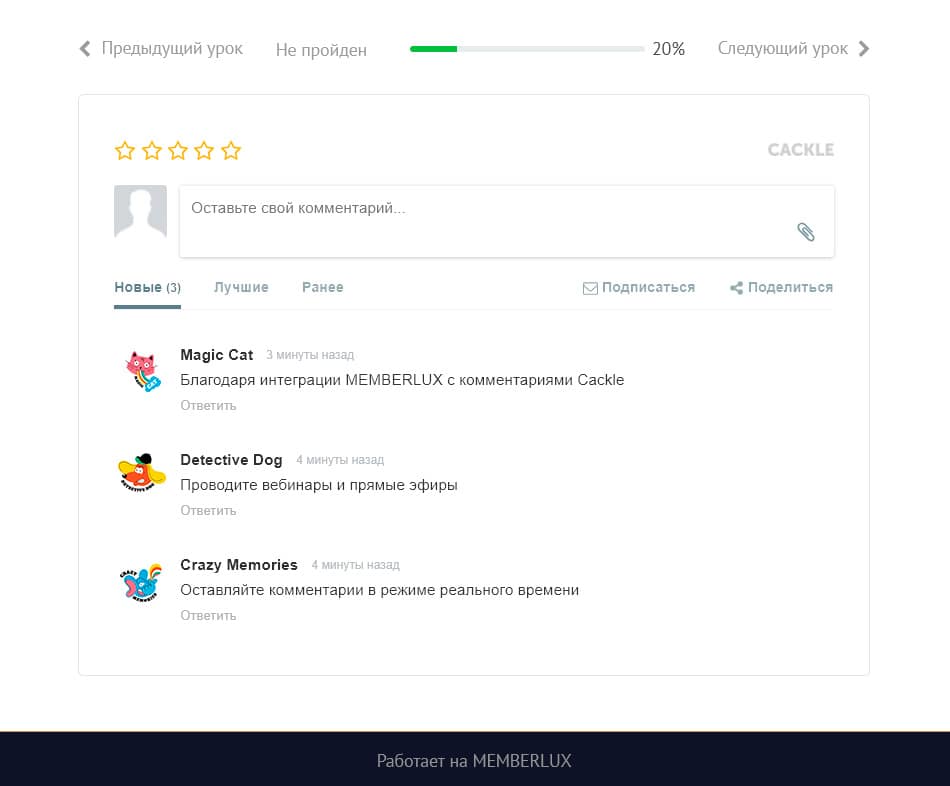This screenshot has height=786, width=950.
Task: Select the Новые (3) tab
Action: [x=147, y=287]
